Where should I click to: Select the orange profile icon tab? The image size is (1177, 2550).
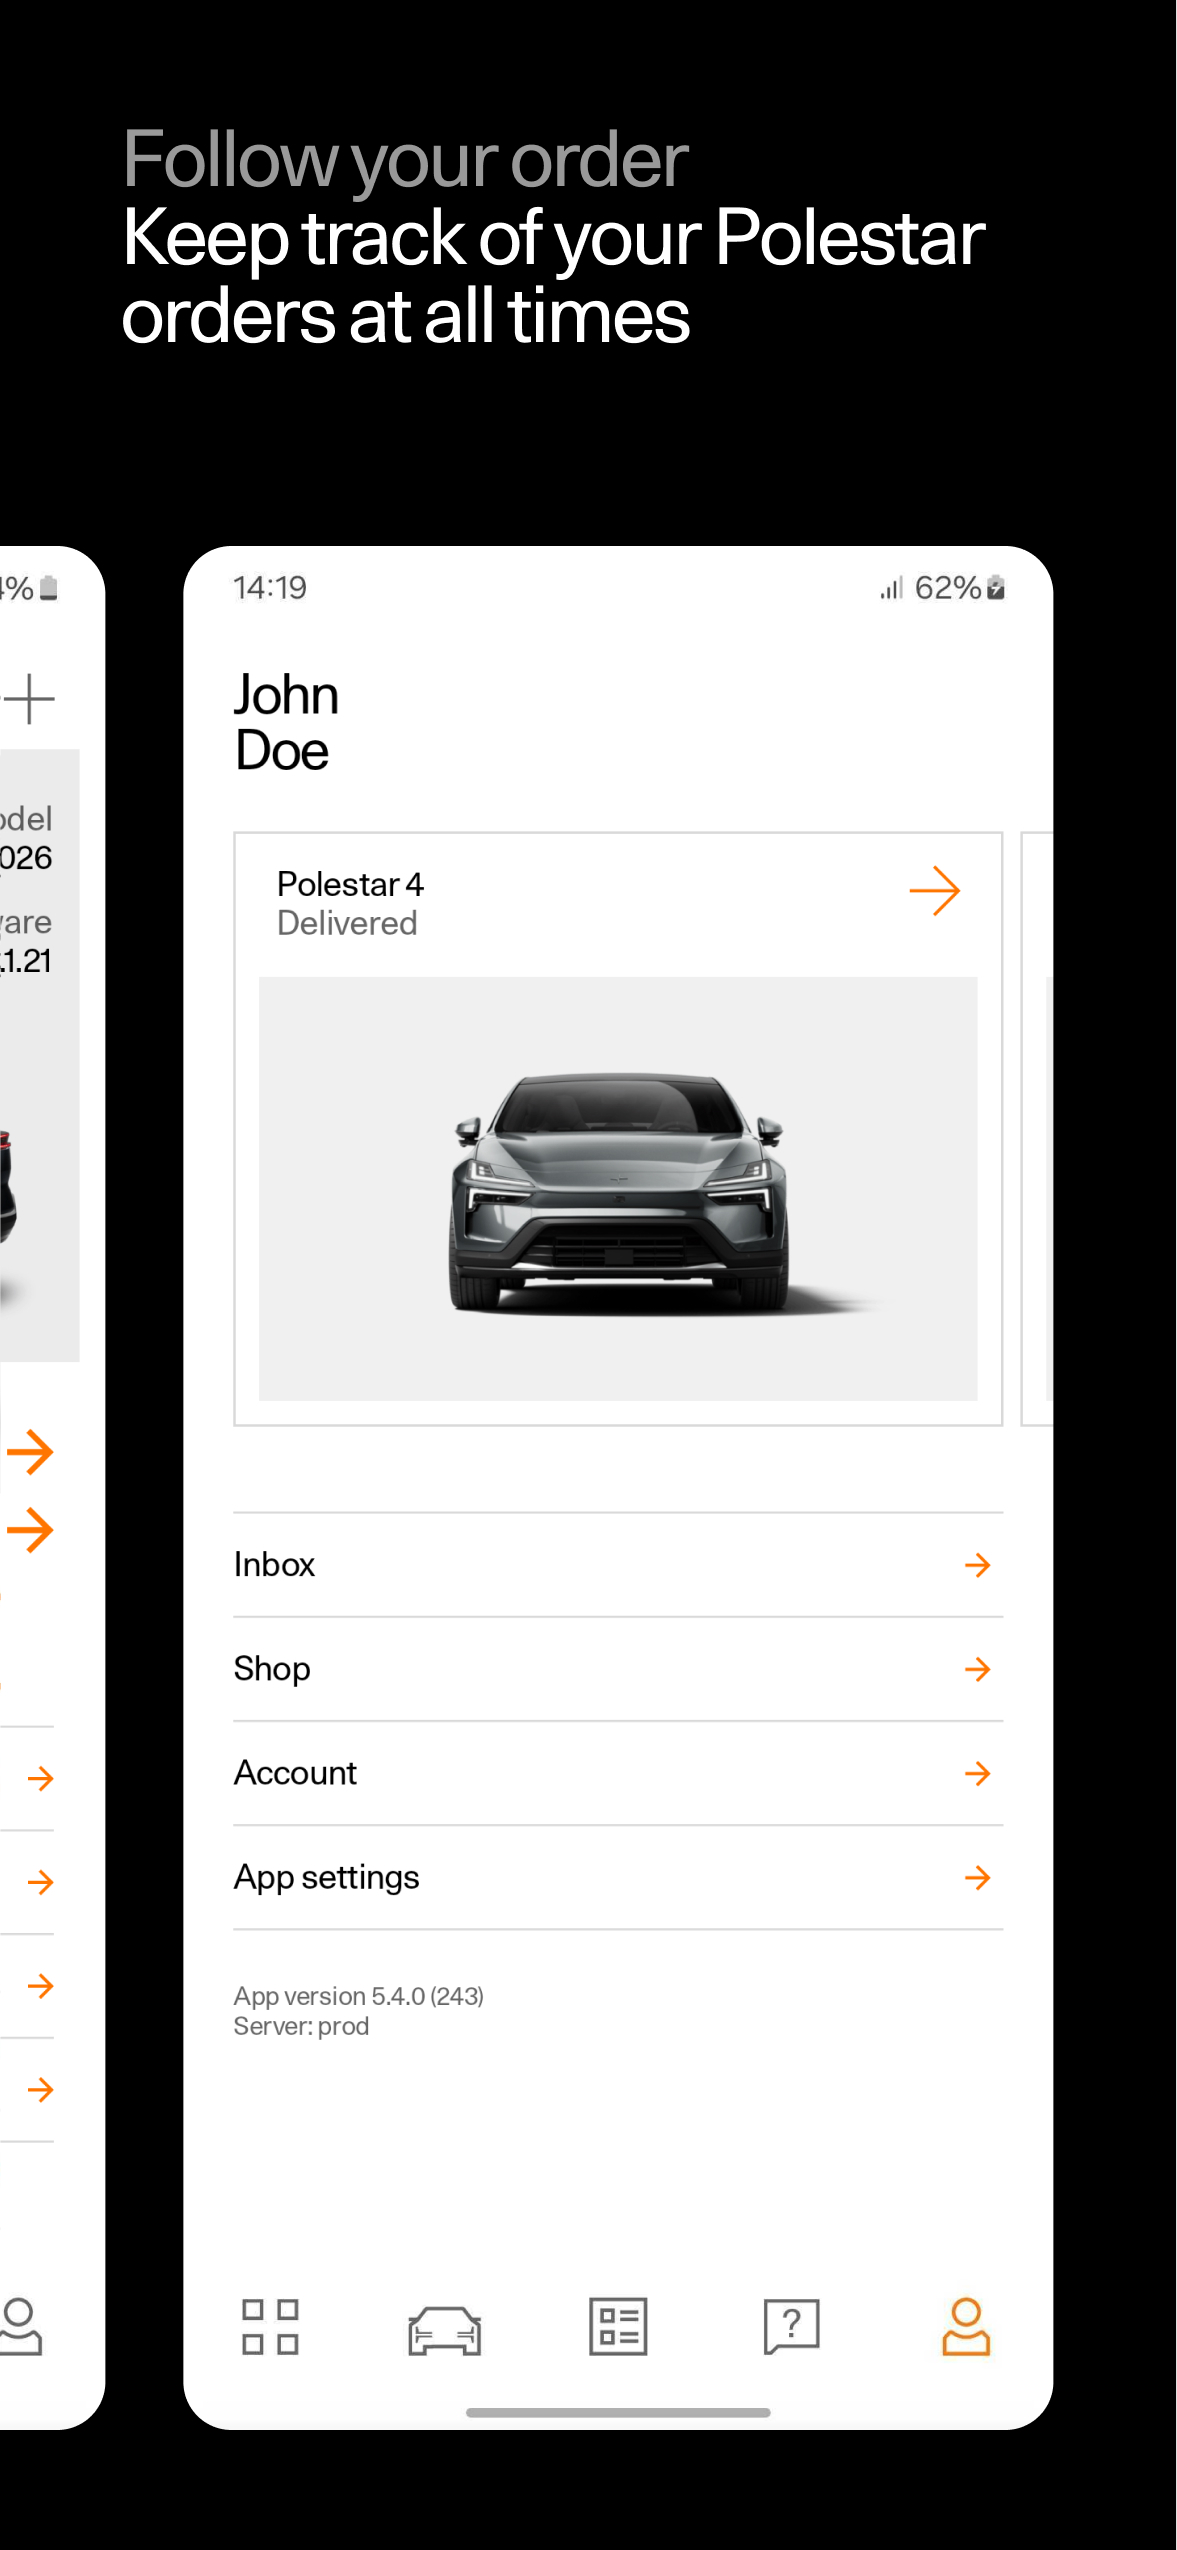966,2326
